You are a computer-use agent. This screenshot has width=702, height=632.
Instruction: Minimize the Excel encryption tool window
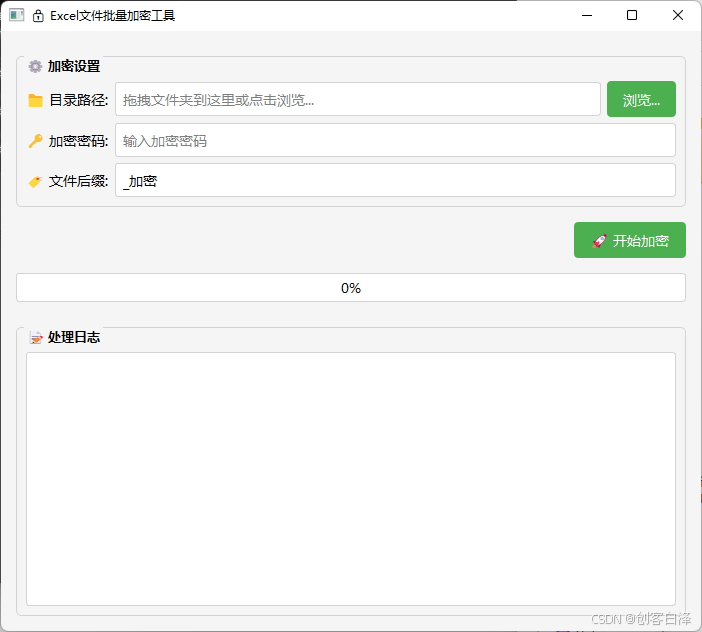(586, 15)
